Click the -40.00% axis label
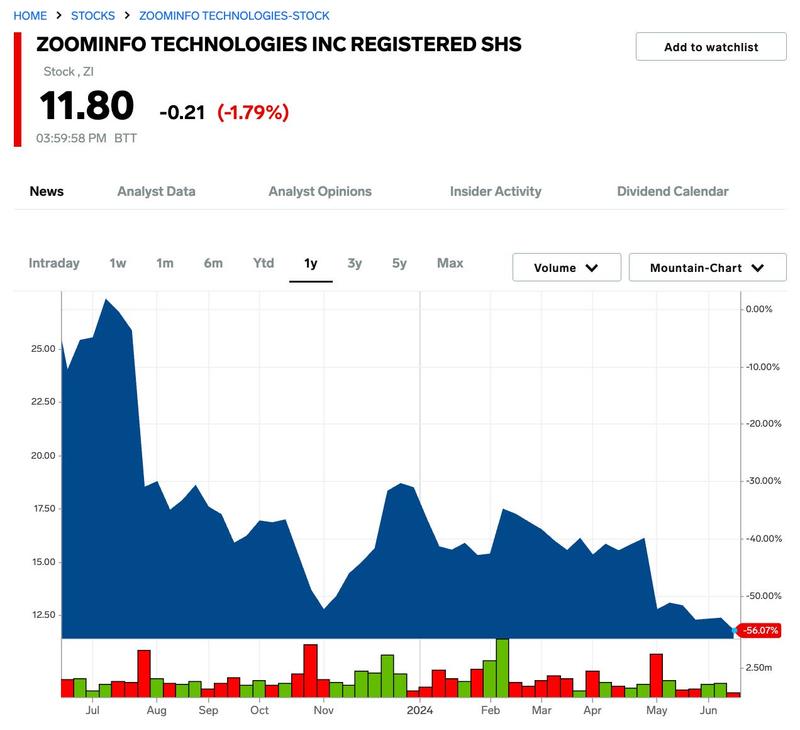 coord(763,539)
